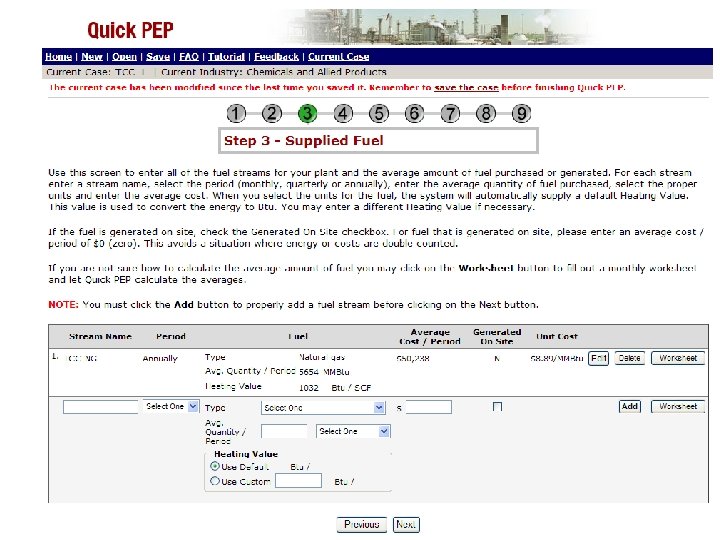Go to step 1 circle
The height and width of the screenshot is (540, 720).
tap(236, 113)
